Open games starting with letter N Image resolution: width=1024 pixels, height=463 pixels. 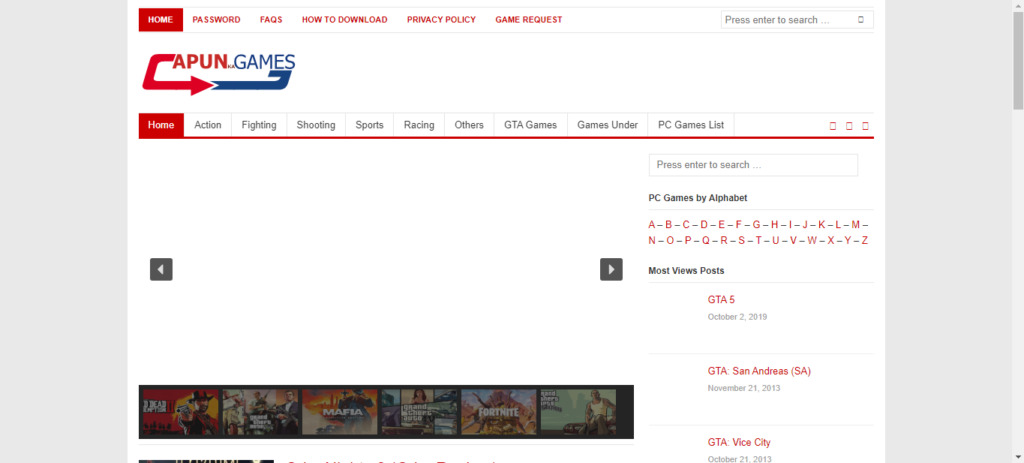point(652,240)
